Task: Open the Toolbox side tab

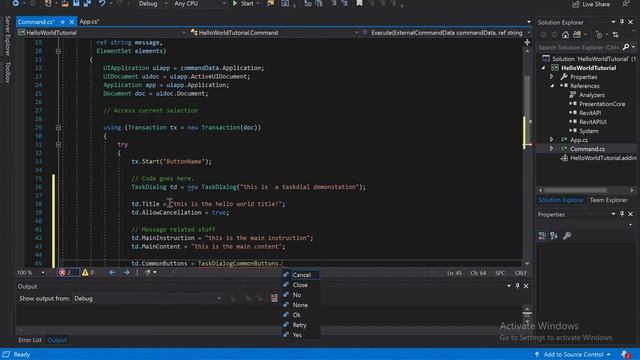Action: point(7,72)
